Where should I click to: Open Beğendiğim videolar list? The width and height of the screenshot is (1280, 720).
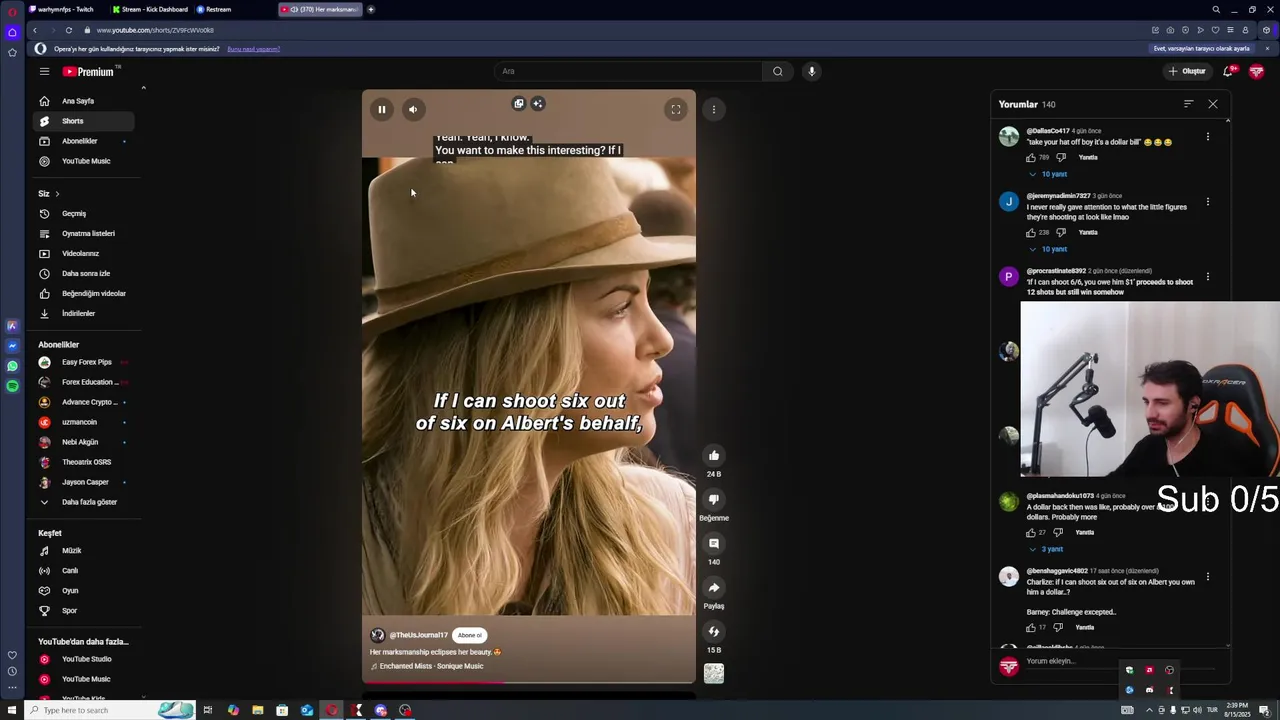[83, 293]
